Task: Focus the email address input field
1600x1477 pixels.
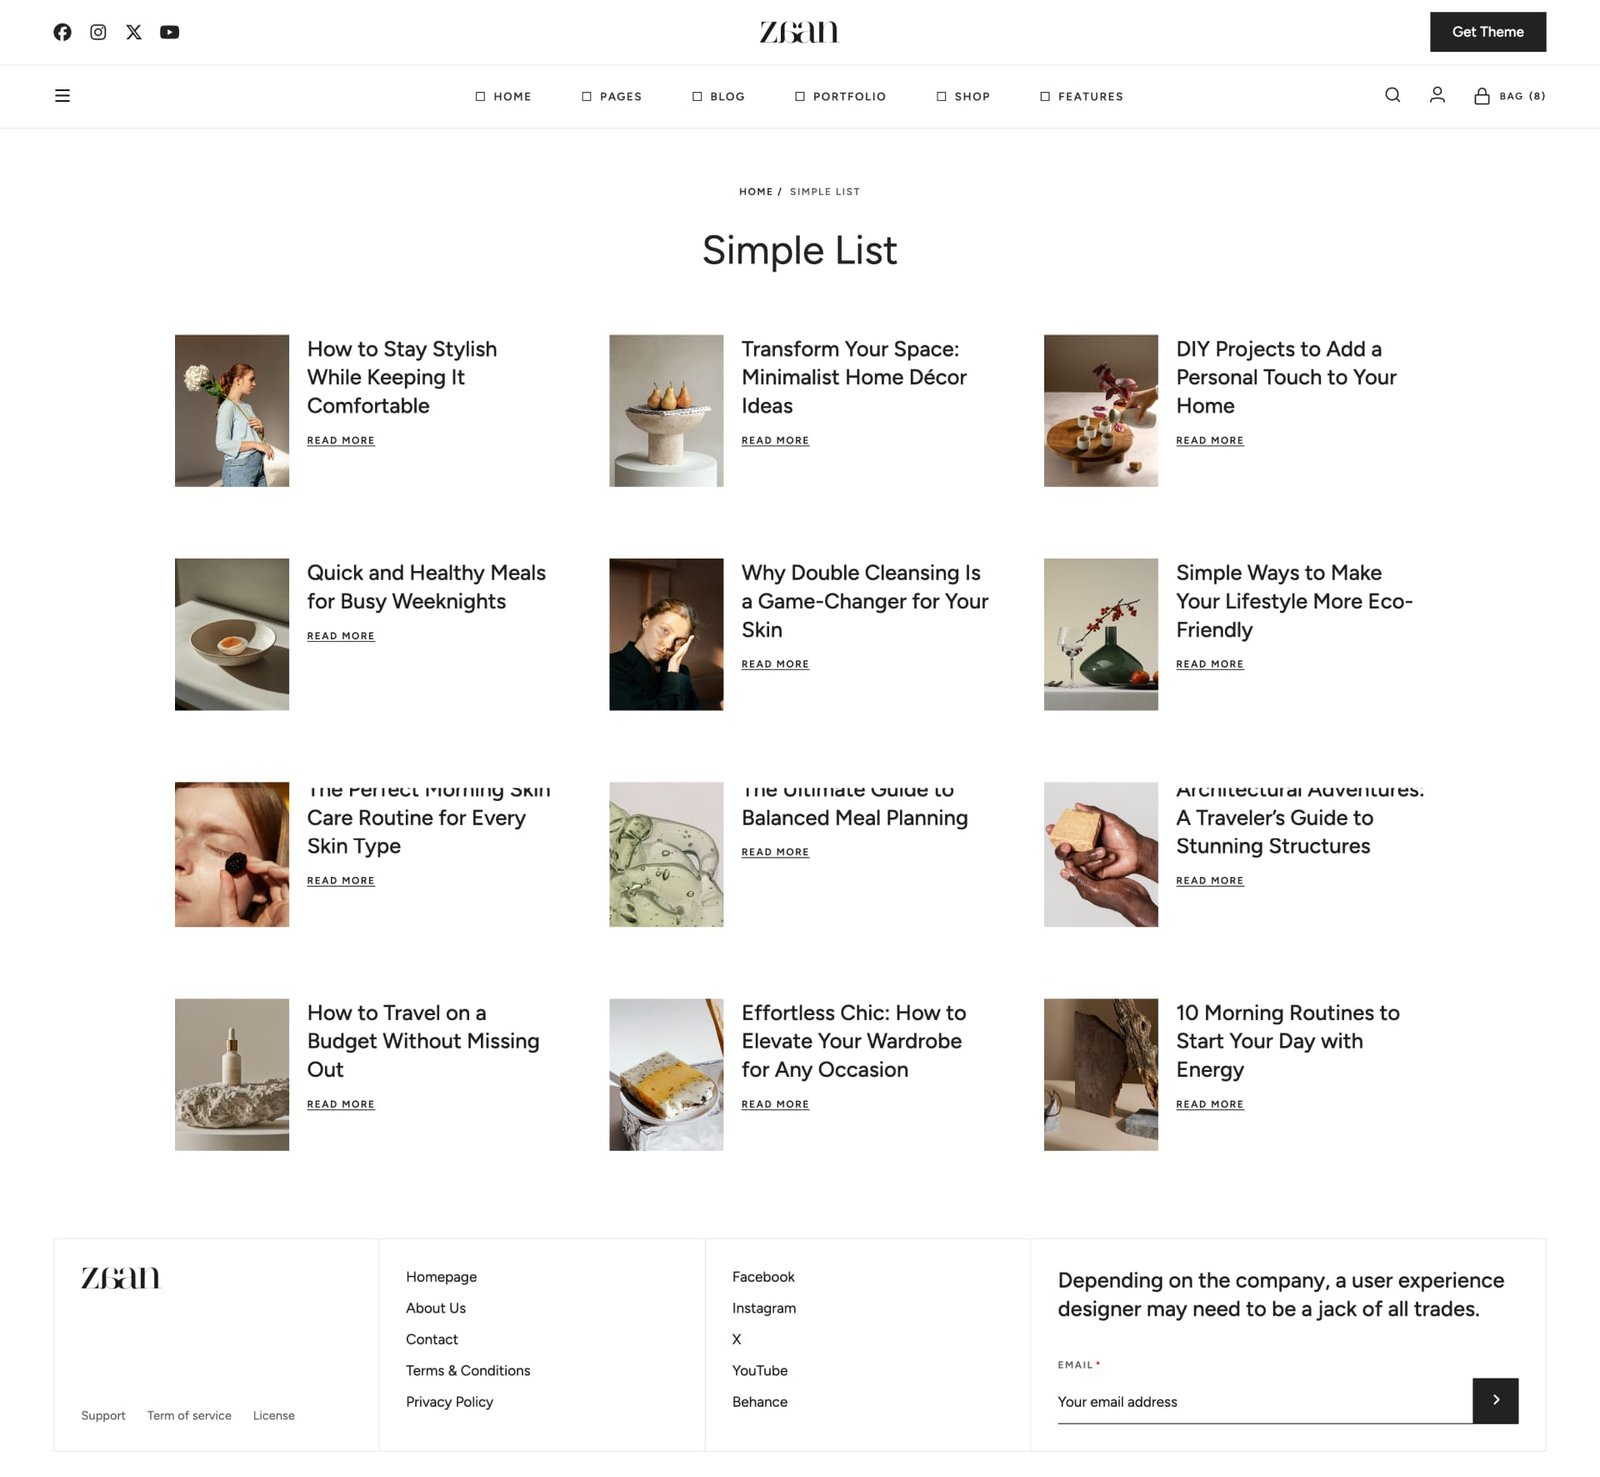Action: [x=1264, y=1402]
